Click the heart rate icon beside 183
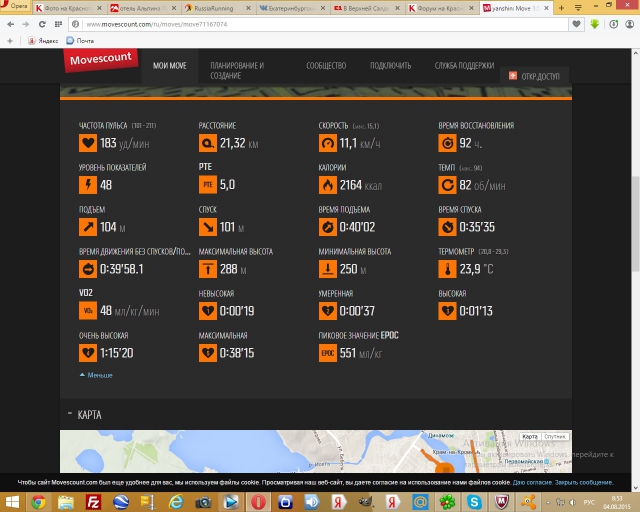Viewport: 640px width, 512px height. 88,143
